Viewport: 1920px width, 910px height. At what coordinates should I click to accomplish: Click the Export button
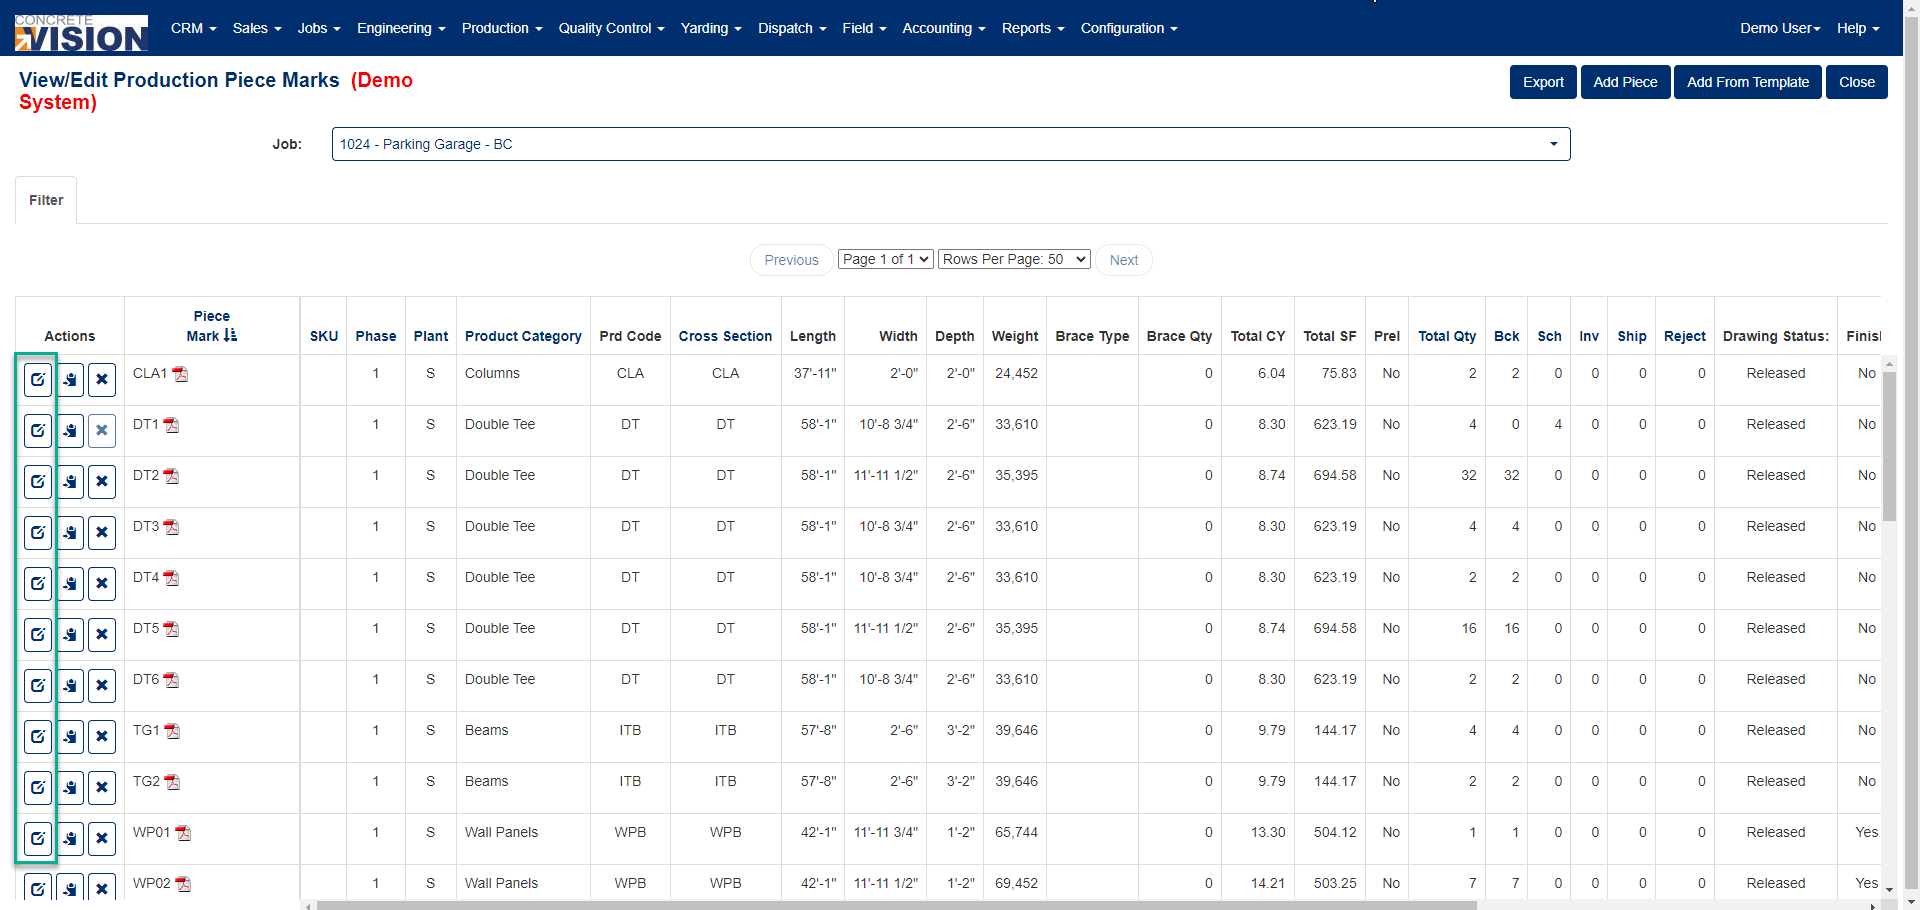tap(1543, 82)
